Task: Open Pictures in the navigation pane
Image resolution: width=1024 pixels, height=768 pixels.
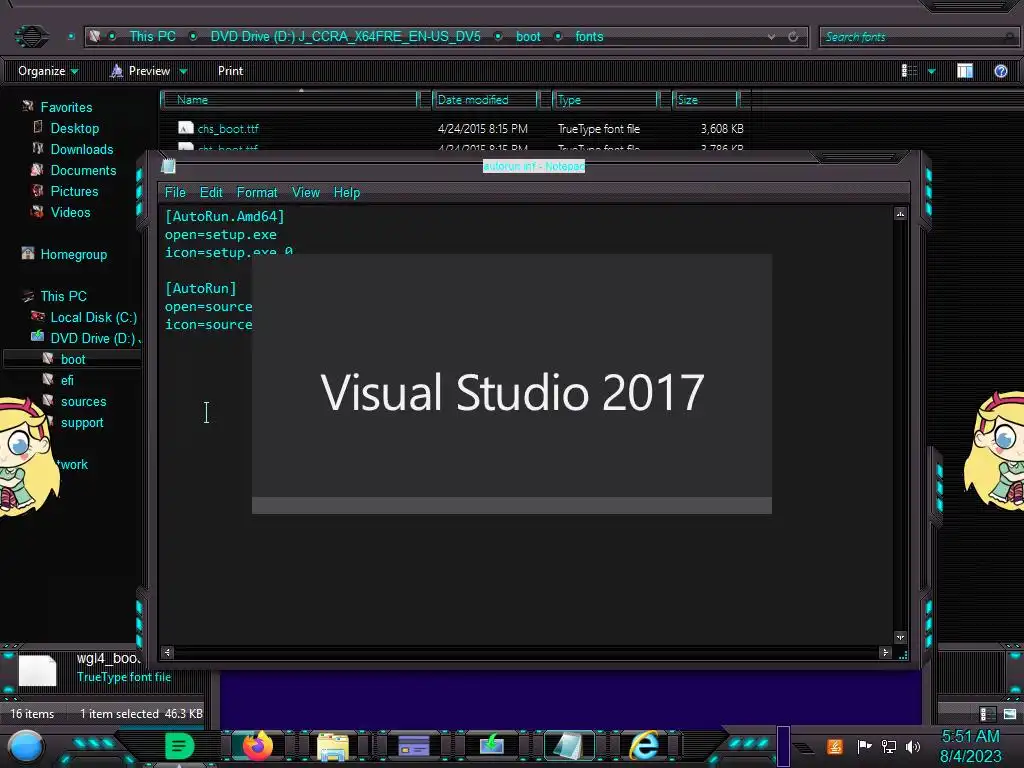Action: (x=74, y=191)
